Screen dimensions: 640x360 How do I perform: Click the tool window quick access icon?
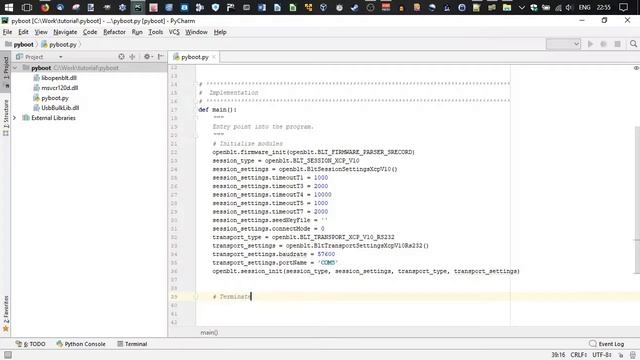[7, 355]
